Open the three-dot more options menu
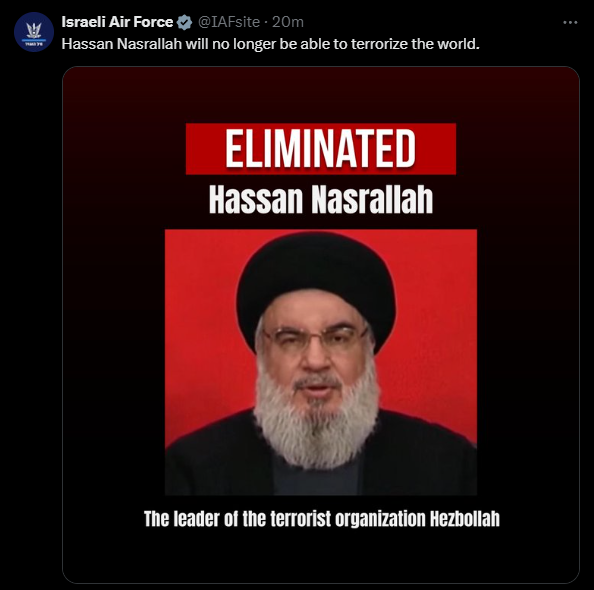This screenshot has height=590, width=594. coord(570,23)
